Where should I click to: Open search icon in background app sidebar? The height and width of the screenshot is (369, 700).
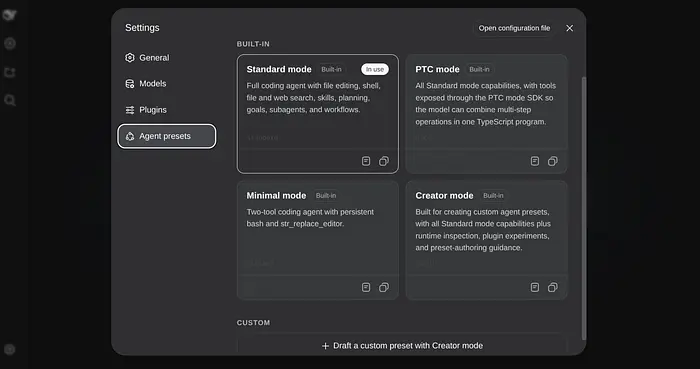pyautogui.click(x=10, y=100)
